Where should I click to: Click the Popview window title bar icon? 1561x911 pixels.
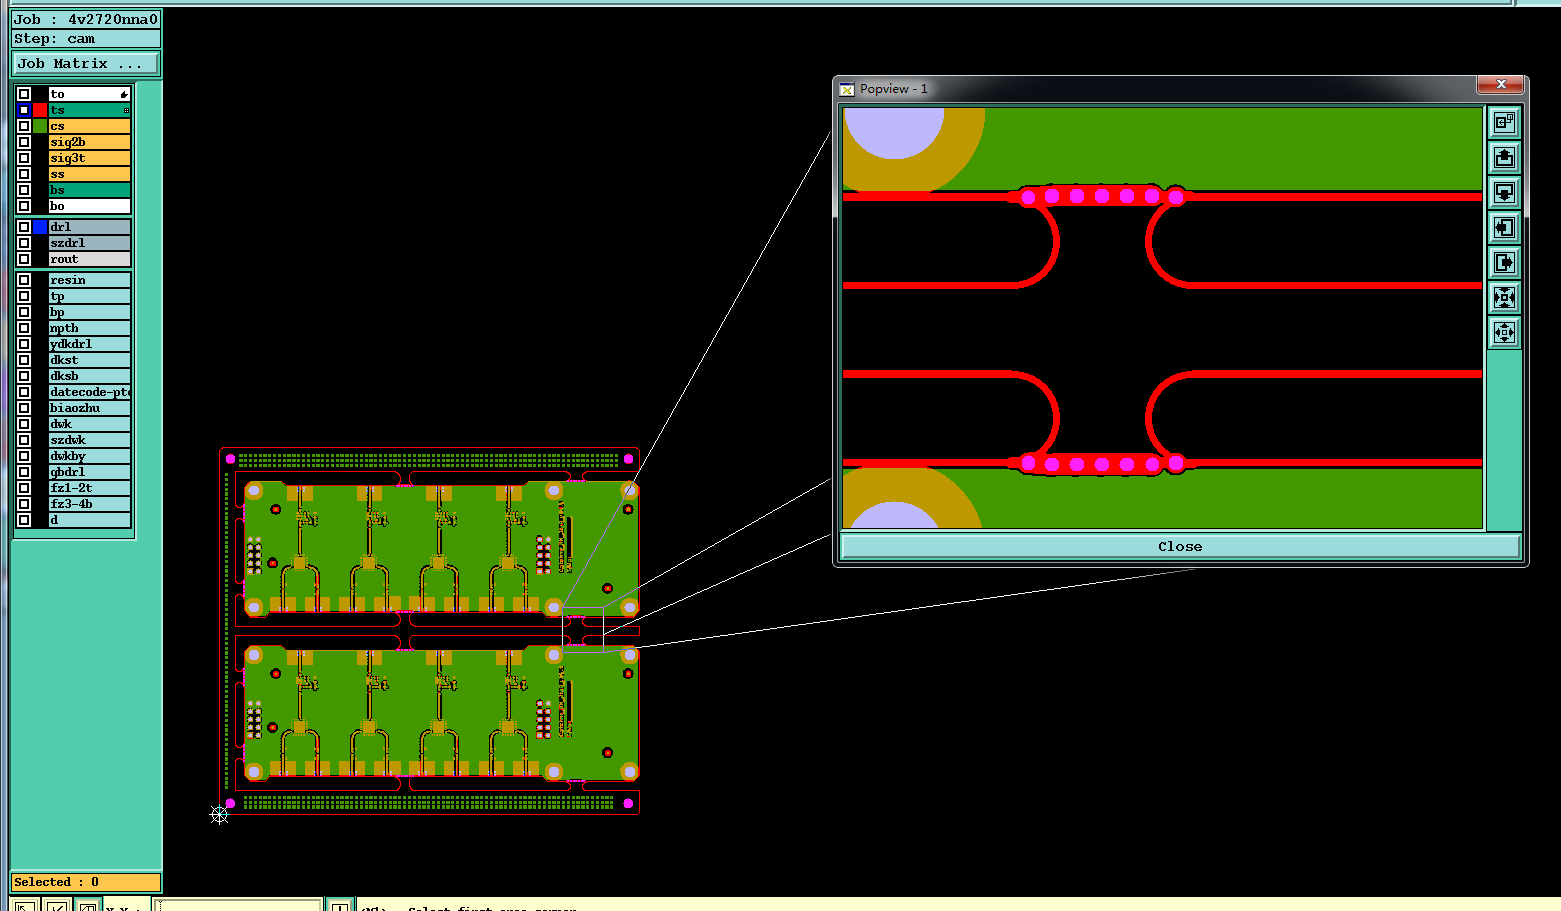point(847,89)
